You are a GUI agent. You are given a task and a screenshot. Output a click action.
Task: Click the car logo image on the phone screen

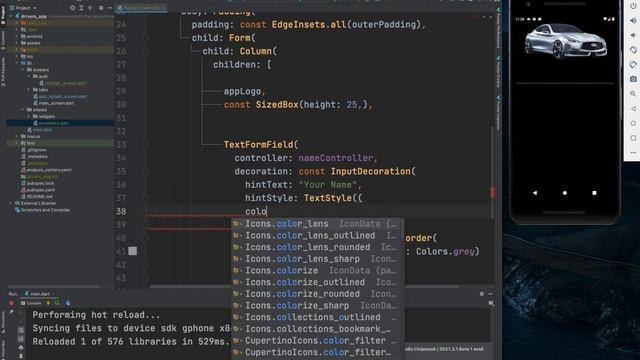click(x=565, y=41)
